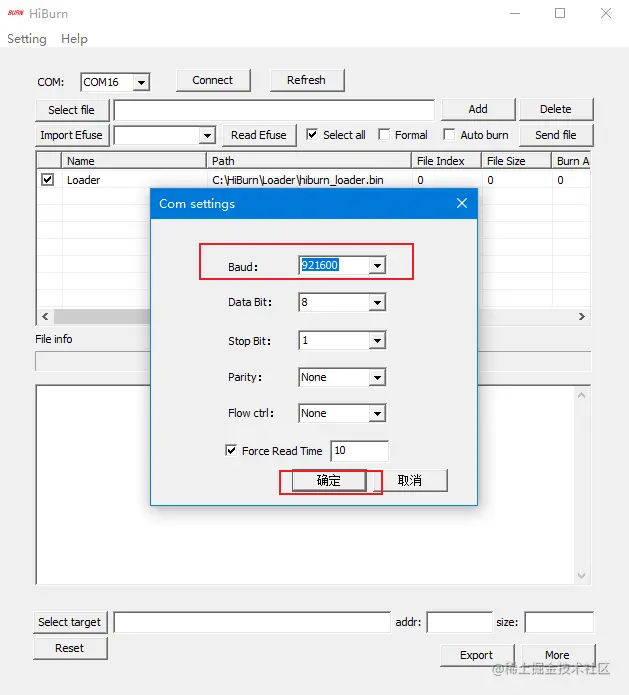Enable the Formal checkbox
This screenshot has width=629, height=695.
(x=384, y=134)
